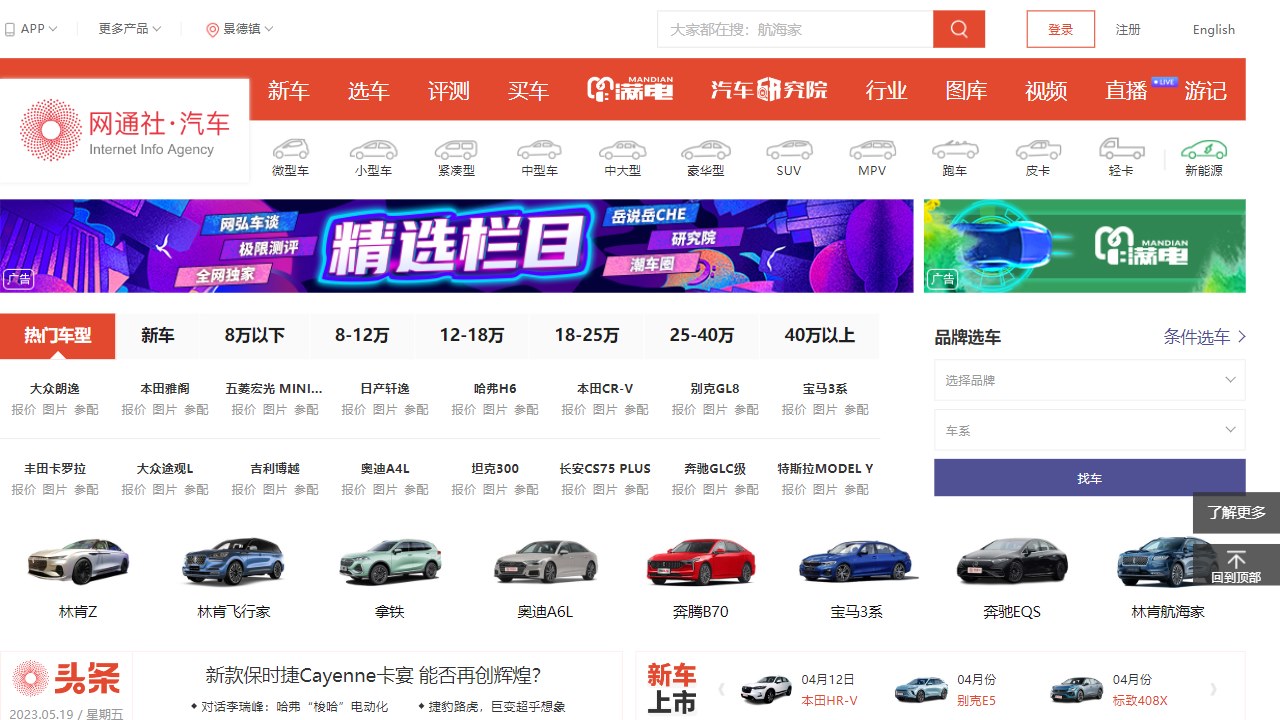
Task: Open 报价 under 本田雅阁
Action: point(133,409)
